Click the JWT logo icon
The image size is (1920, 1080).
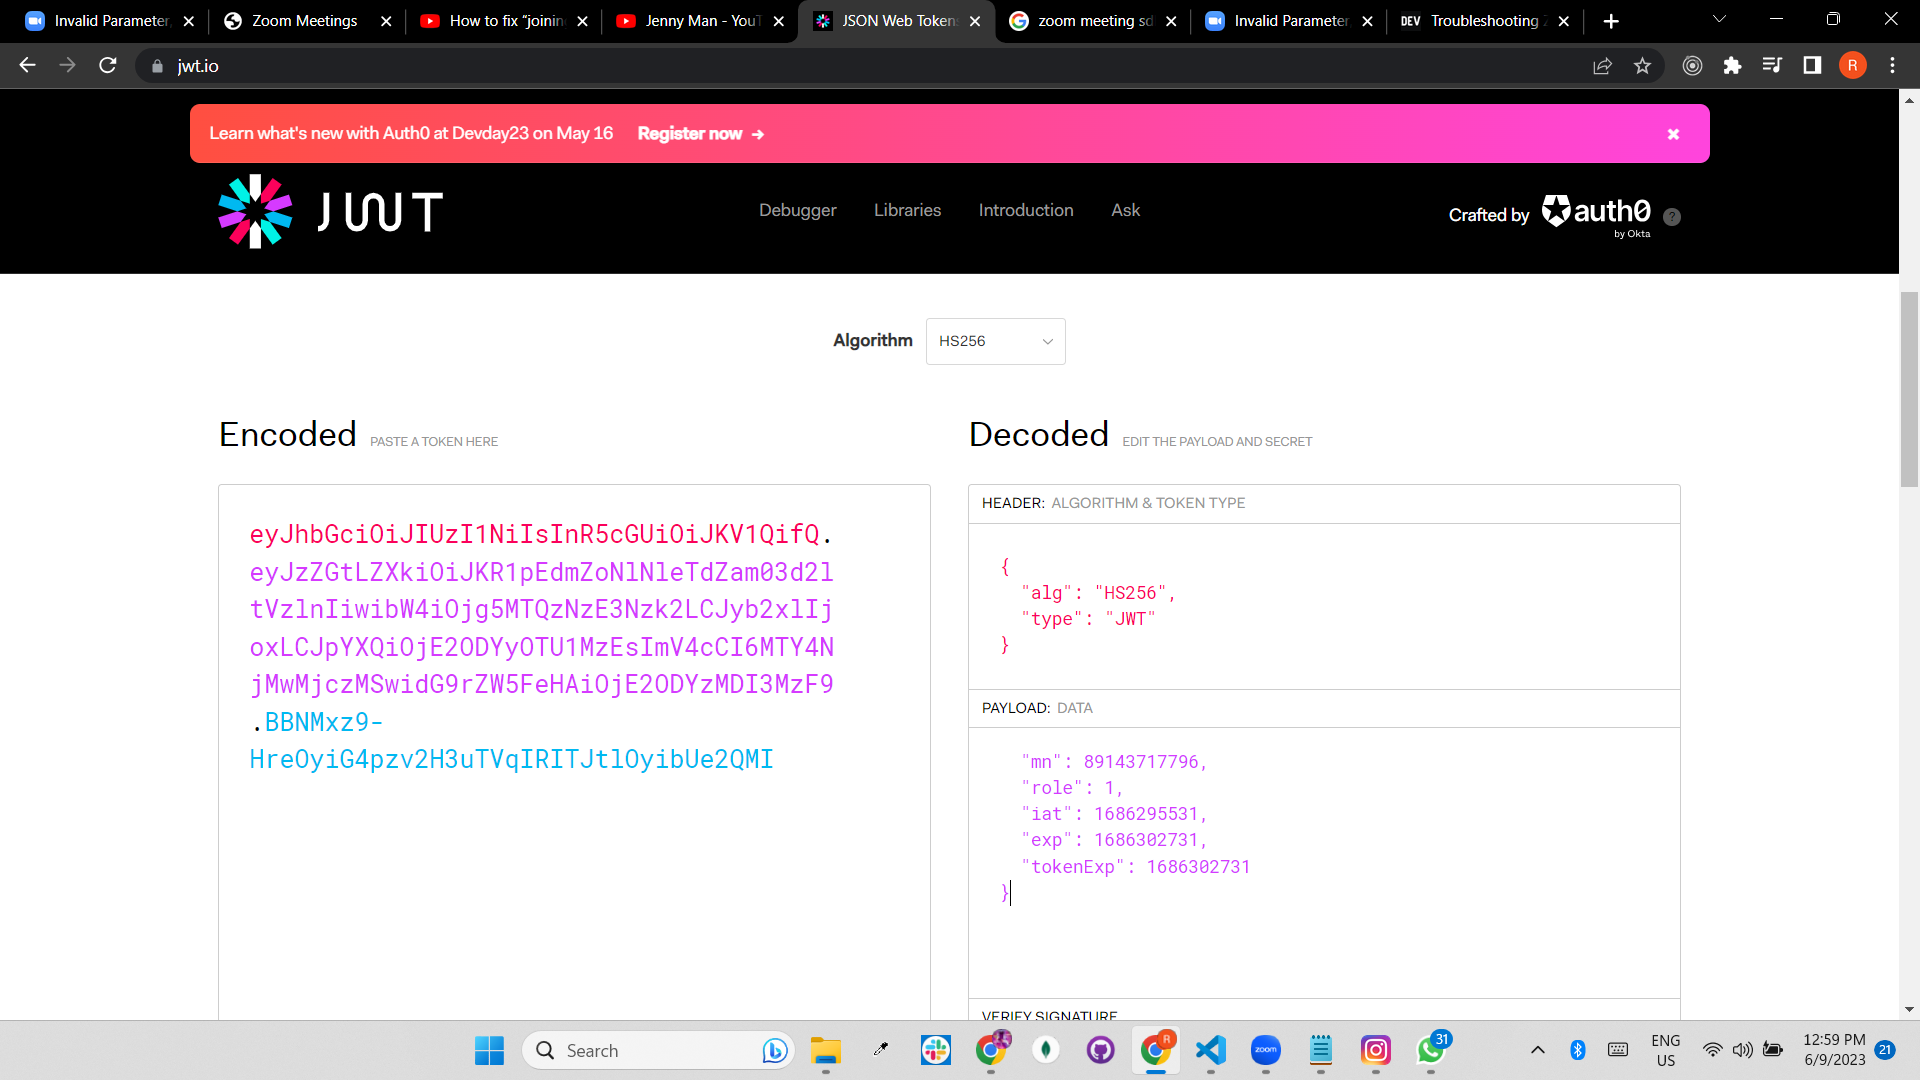[256, 211]
